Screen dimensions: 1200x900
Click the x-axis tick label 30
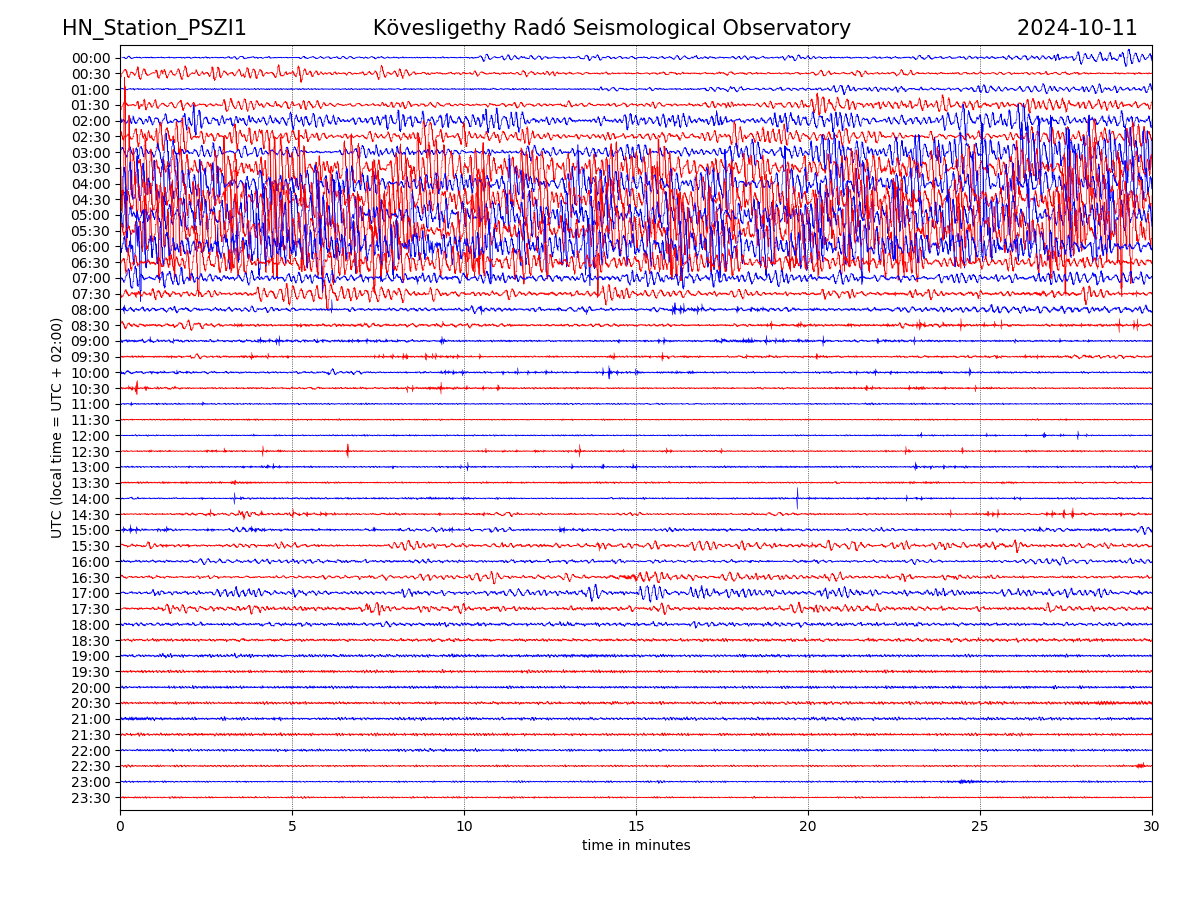point(1152,827)
